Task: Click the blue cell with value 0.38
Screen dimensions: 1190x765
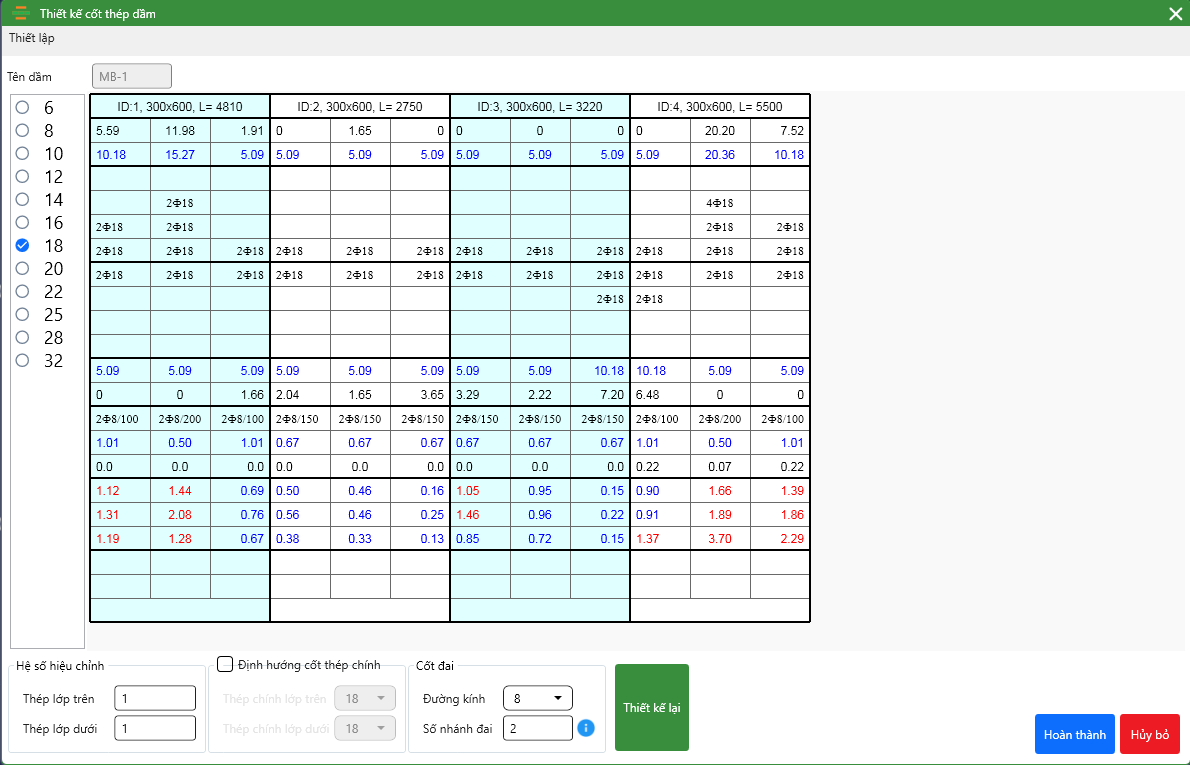Action: coord(300,539)
